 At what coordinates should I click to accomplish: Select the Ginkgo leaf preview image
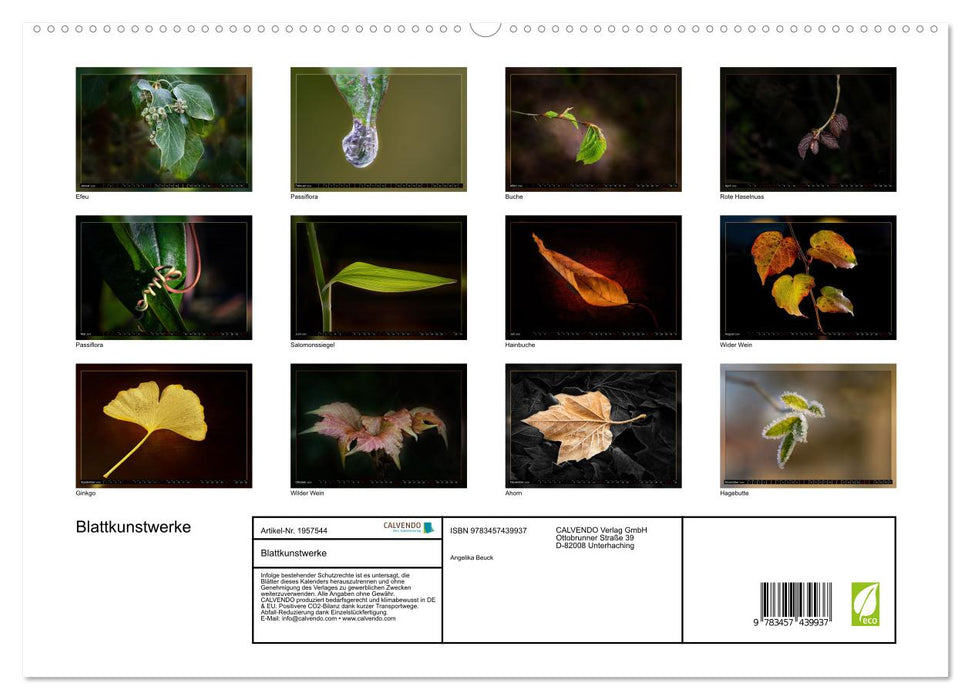click(x=164, y=424)
